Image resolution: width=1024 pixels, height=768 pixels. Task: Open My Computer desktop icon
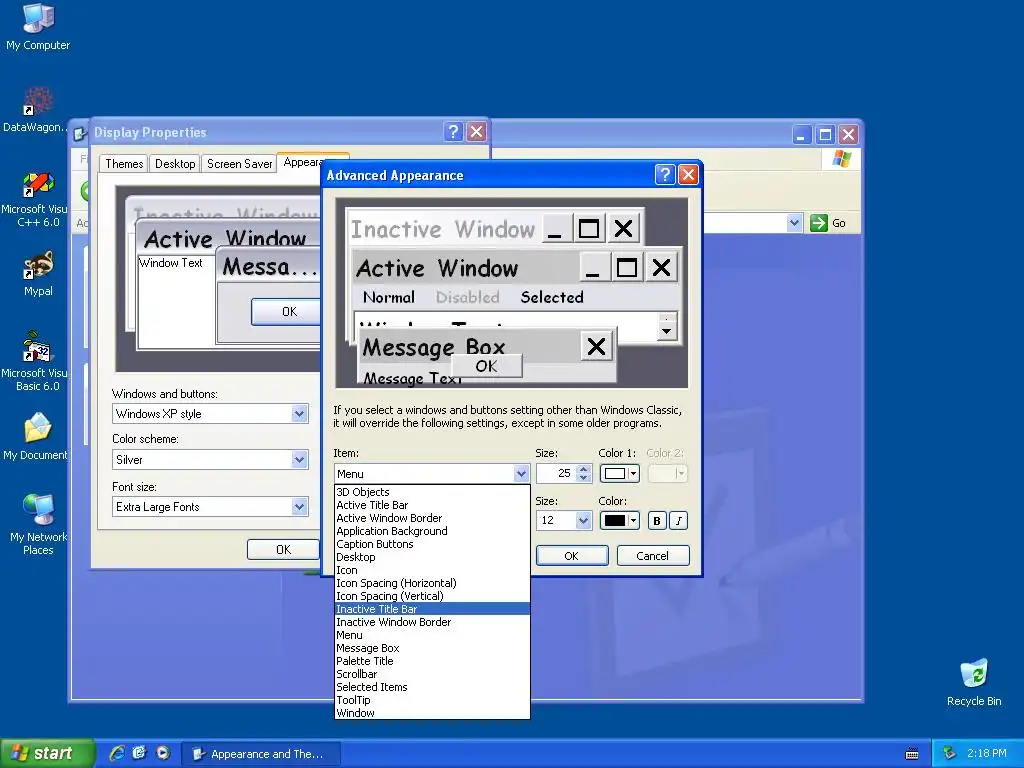click(38, 26)
